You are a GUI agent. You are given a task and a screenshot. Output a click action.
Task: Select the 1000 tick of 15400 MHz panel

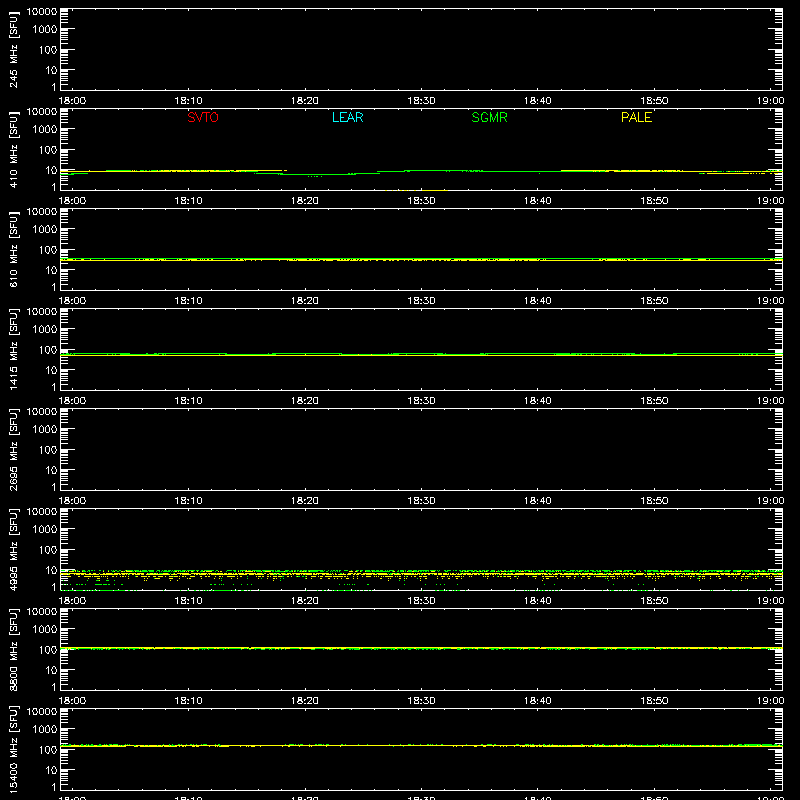[x=45, y=730]
